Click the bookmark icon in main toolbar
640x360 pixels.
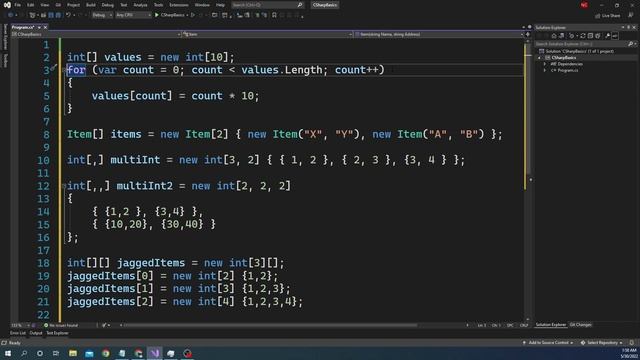[274, 15]
